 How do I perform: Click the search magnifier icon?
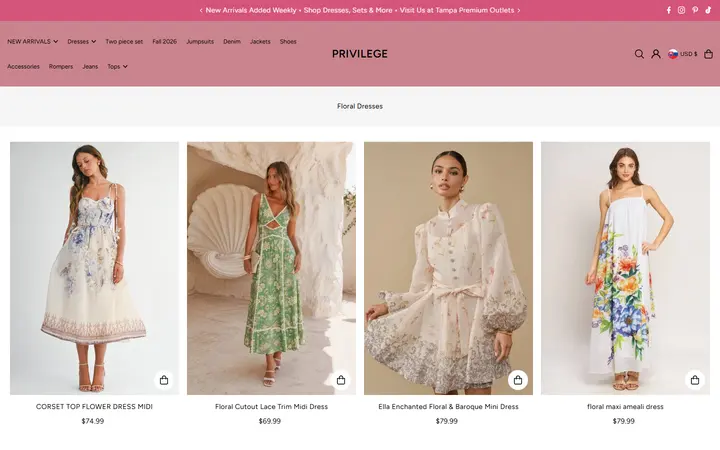click(x=639, y=54)
